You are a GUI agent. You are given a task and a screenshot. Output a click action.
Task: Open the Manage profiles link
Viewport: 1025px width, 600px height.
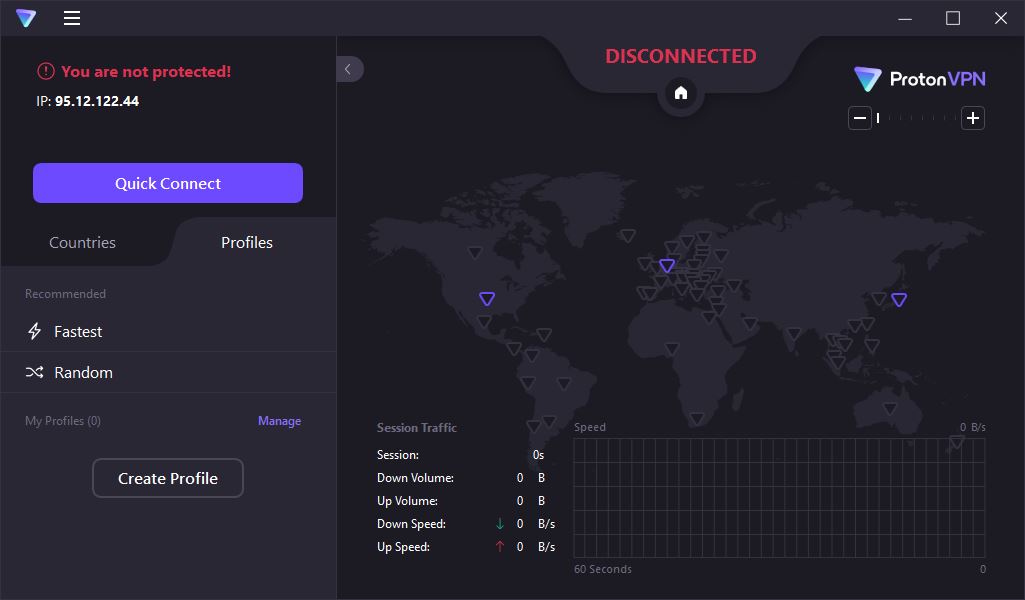click(x=279, y=421)
